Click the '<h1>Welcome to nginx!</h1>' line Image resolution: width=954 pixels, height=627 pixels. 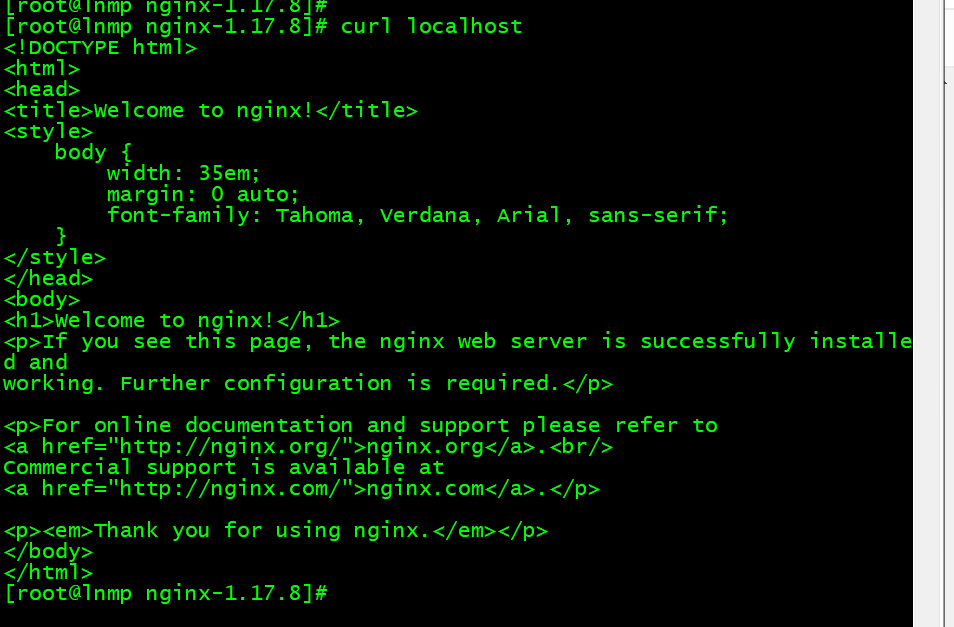point(172,320)
